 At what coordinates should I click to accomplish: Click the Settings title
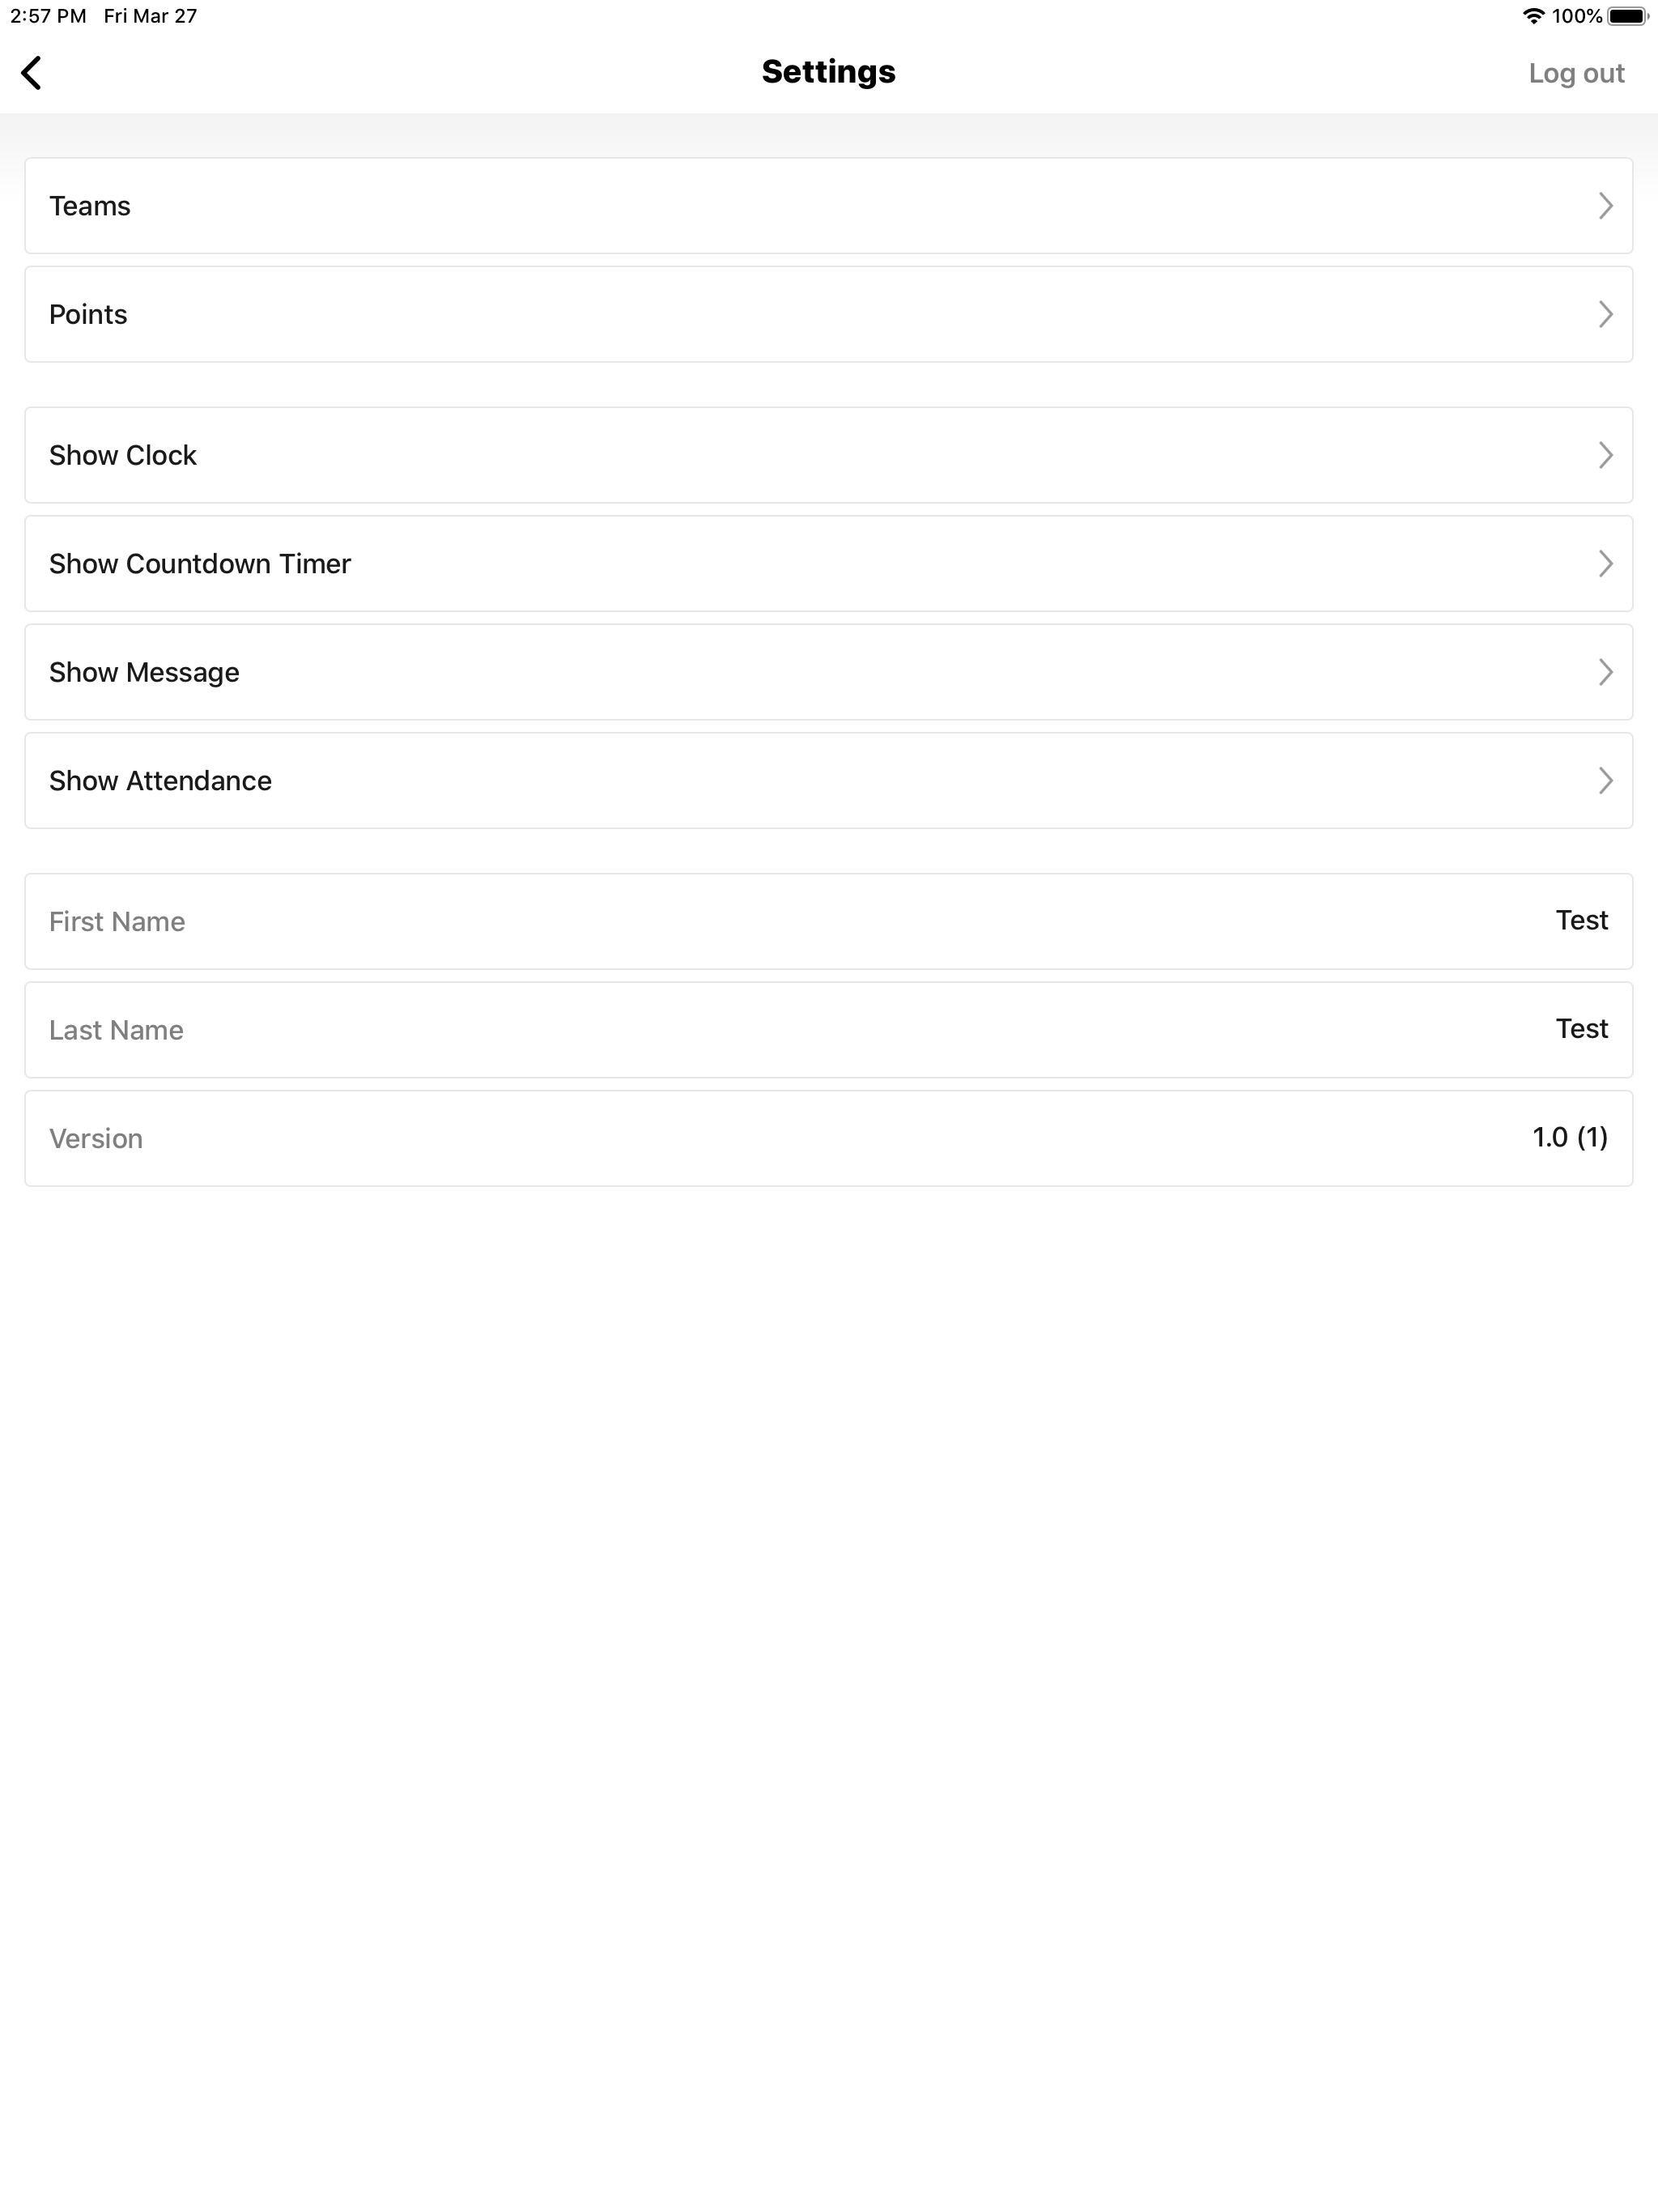[828, 72]
